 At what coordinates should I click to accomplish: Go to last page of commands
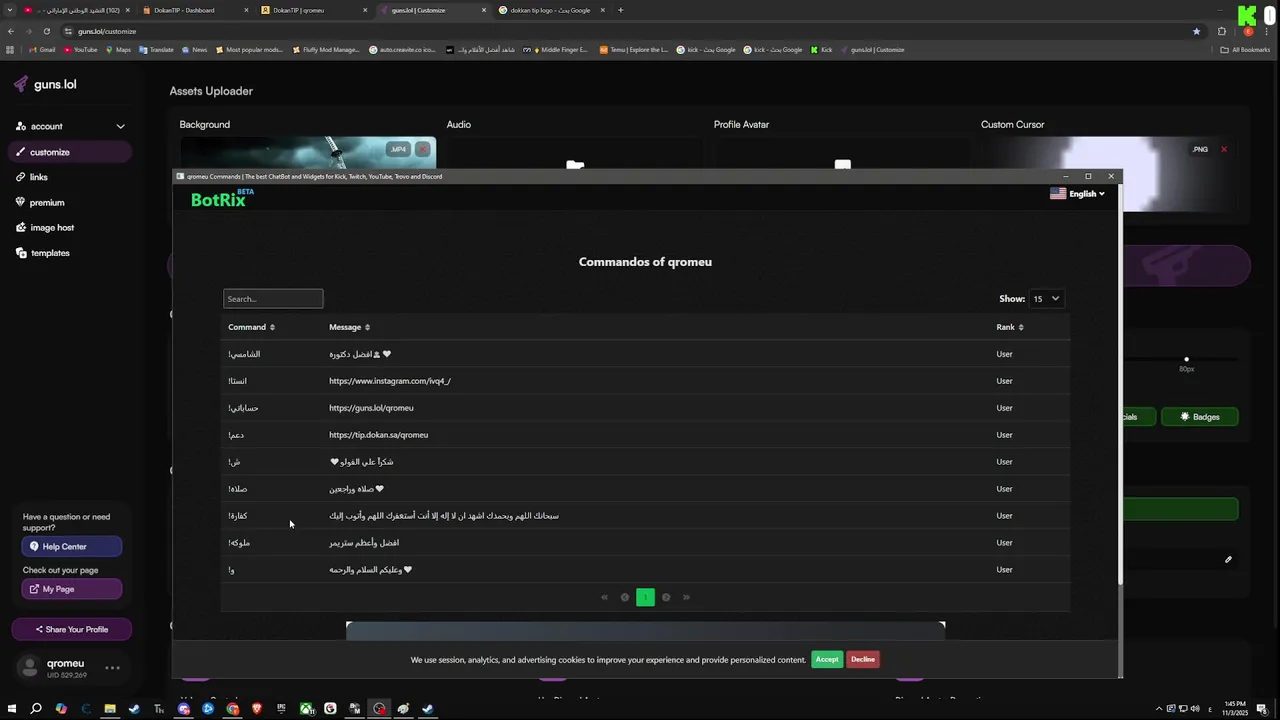click(x=686, y=597)
